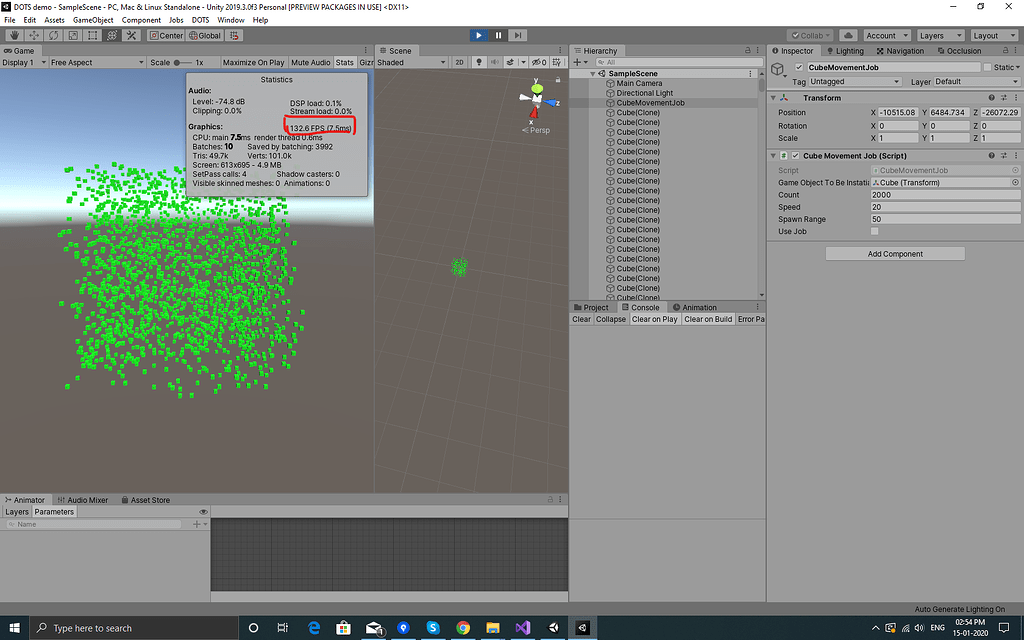Click Clear on Play in the Console
This screenshot has width=1024, height=640.
[655, 319]
